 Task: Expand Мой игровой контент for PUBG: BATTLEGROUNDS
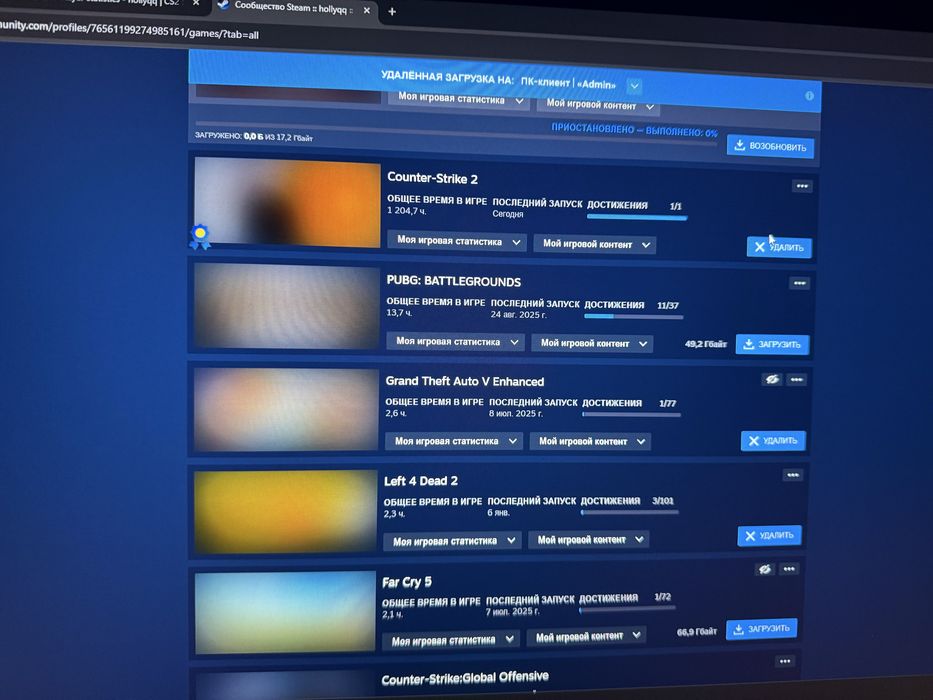(x=592, y=343)
